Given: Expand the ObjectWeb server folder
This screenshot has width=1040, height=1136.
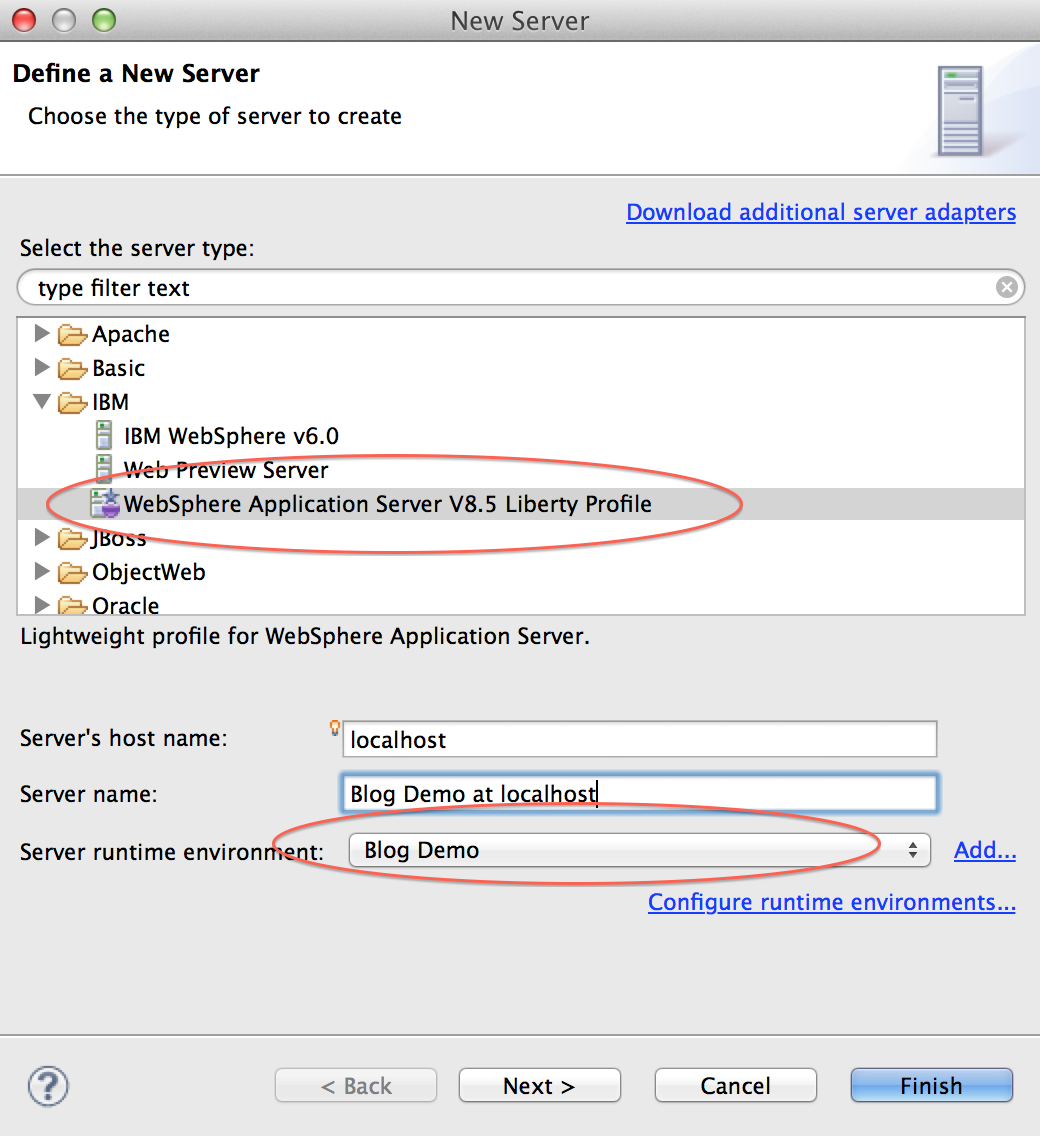Looking at the screenshot, I should tap(42, 572).
